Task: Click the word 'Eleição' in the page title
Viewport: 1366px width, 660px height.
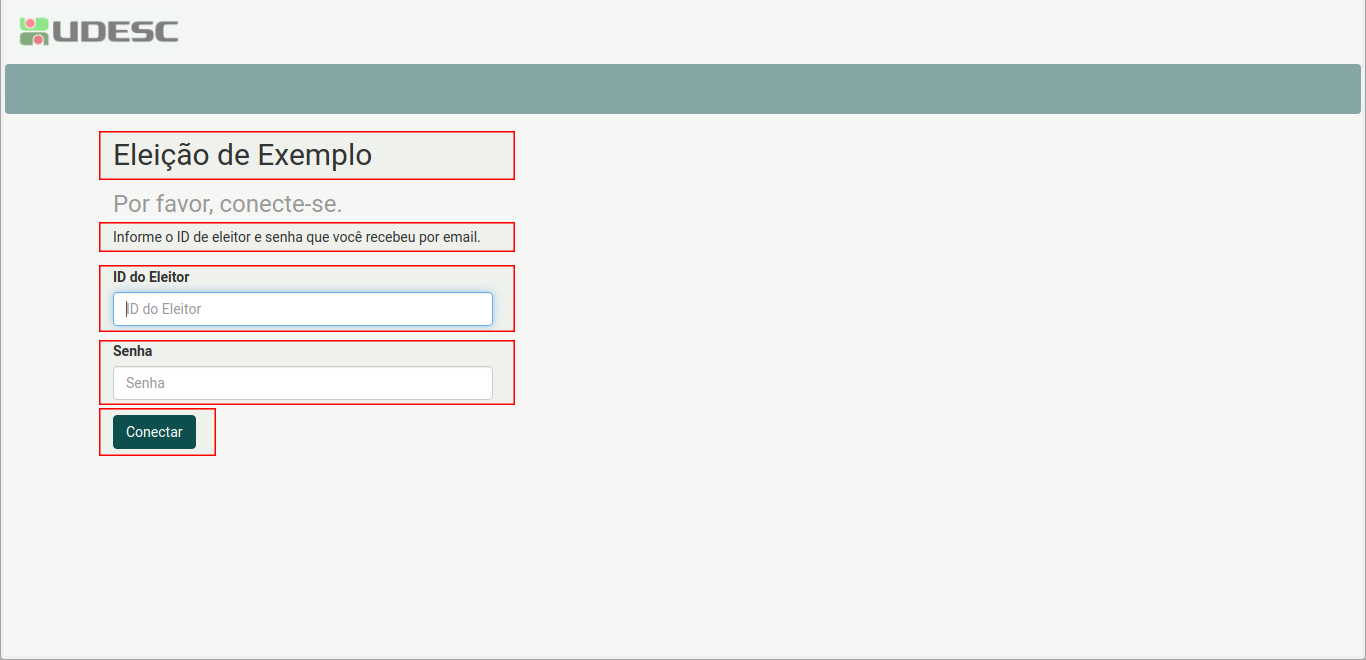Action: [x=160, y=155]
